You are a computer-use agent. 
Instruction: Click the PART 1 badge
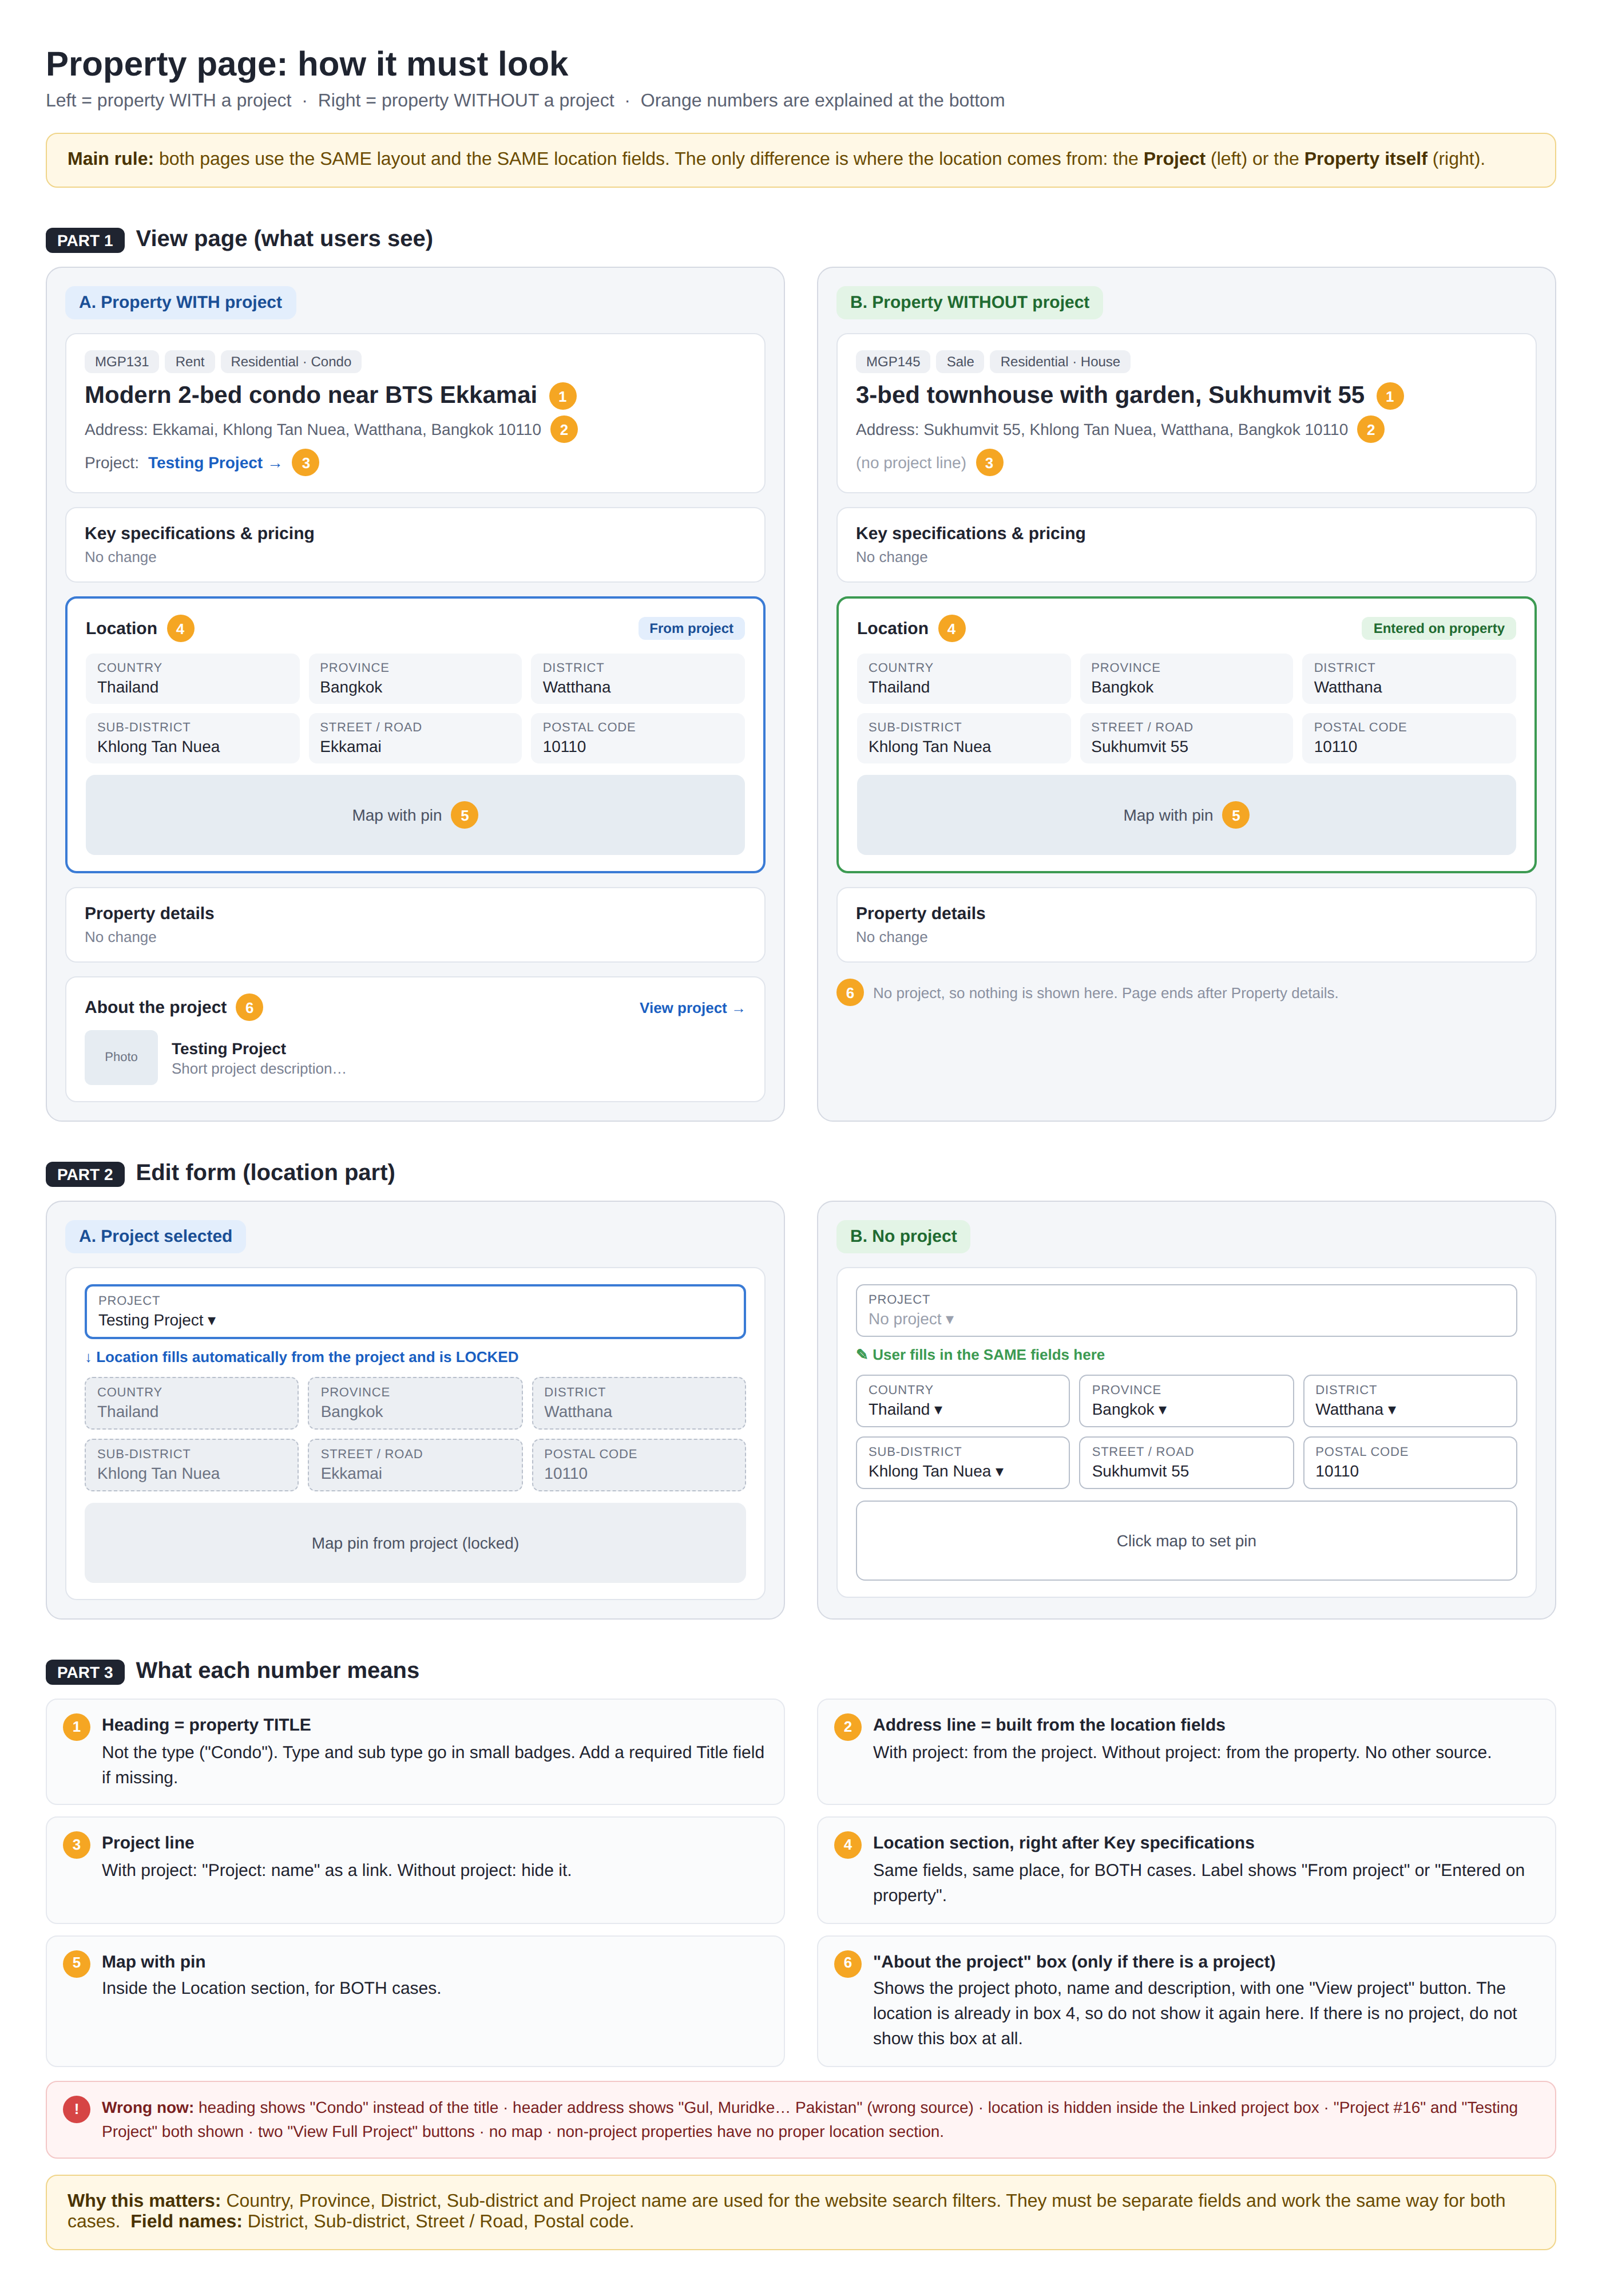point(85,240)
